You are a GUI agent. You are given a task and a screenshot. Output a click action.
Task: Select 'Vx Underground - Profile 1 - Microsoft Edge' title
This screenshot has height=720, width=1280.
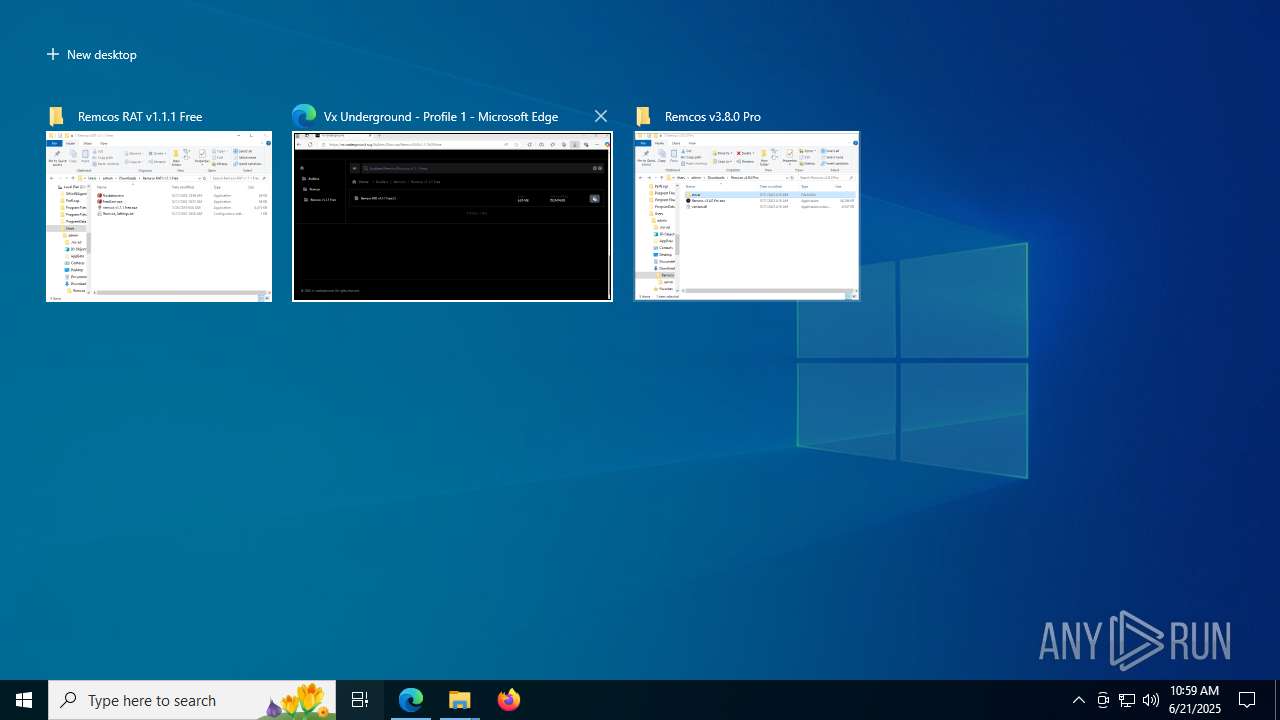pos(441,117)
